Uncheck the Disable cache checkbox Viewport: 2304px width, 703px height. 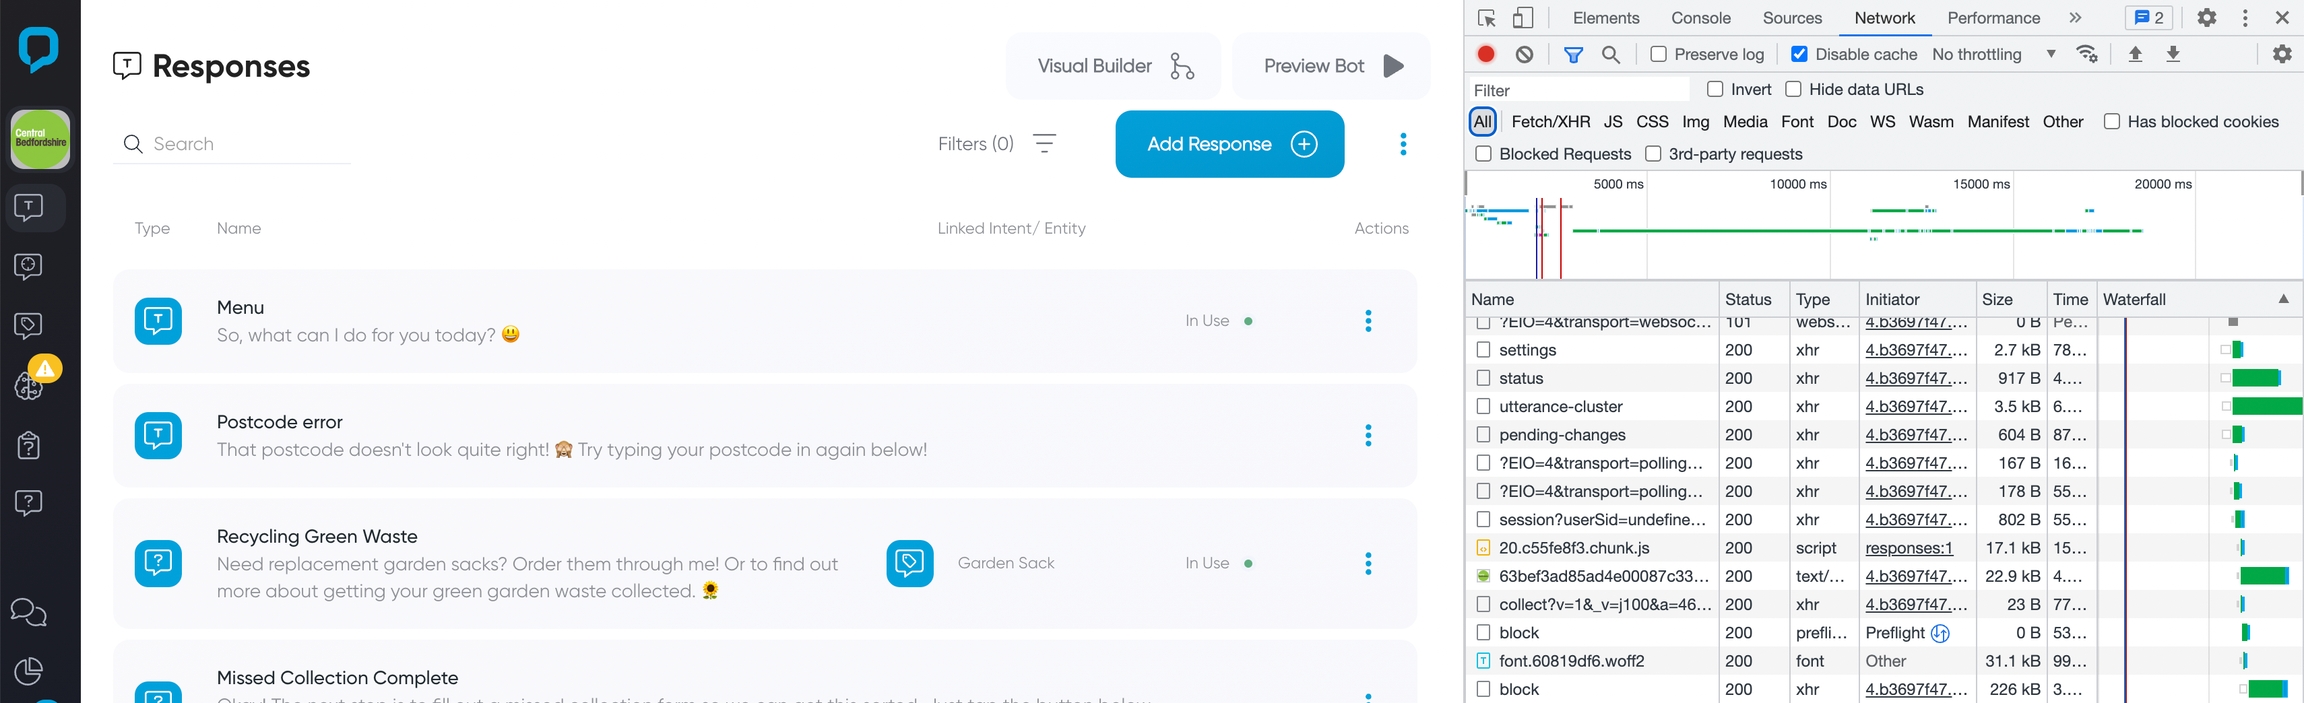tap(1799, 54)
